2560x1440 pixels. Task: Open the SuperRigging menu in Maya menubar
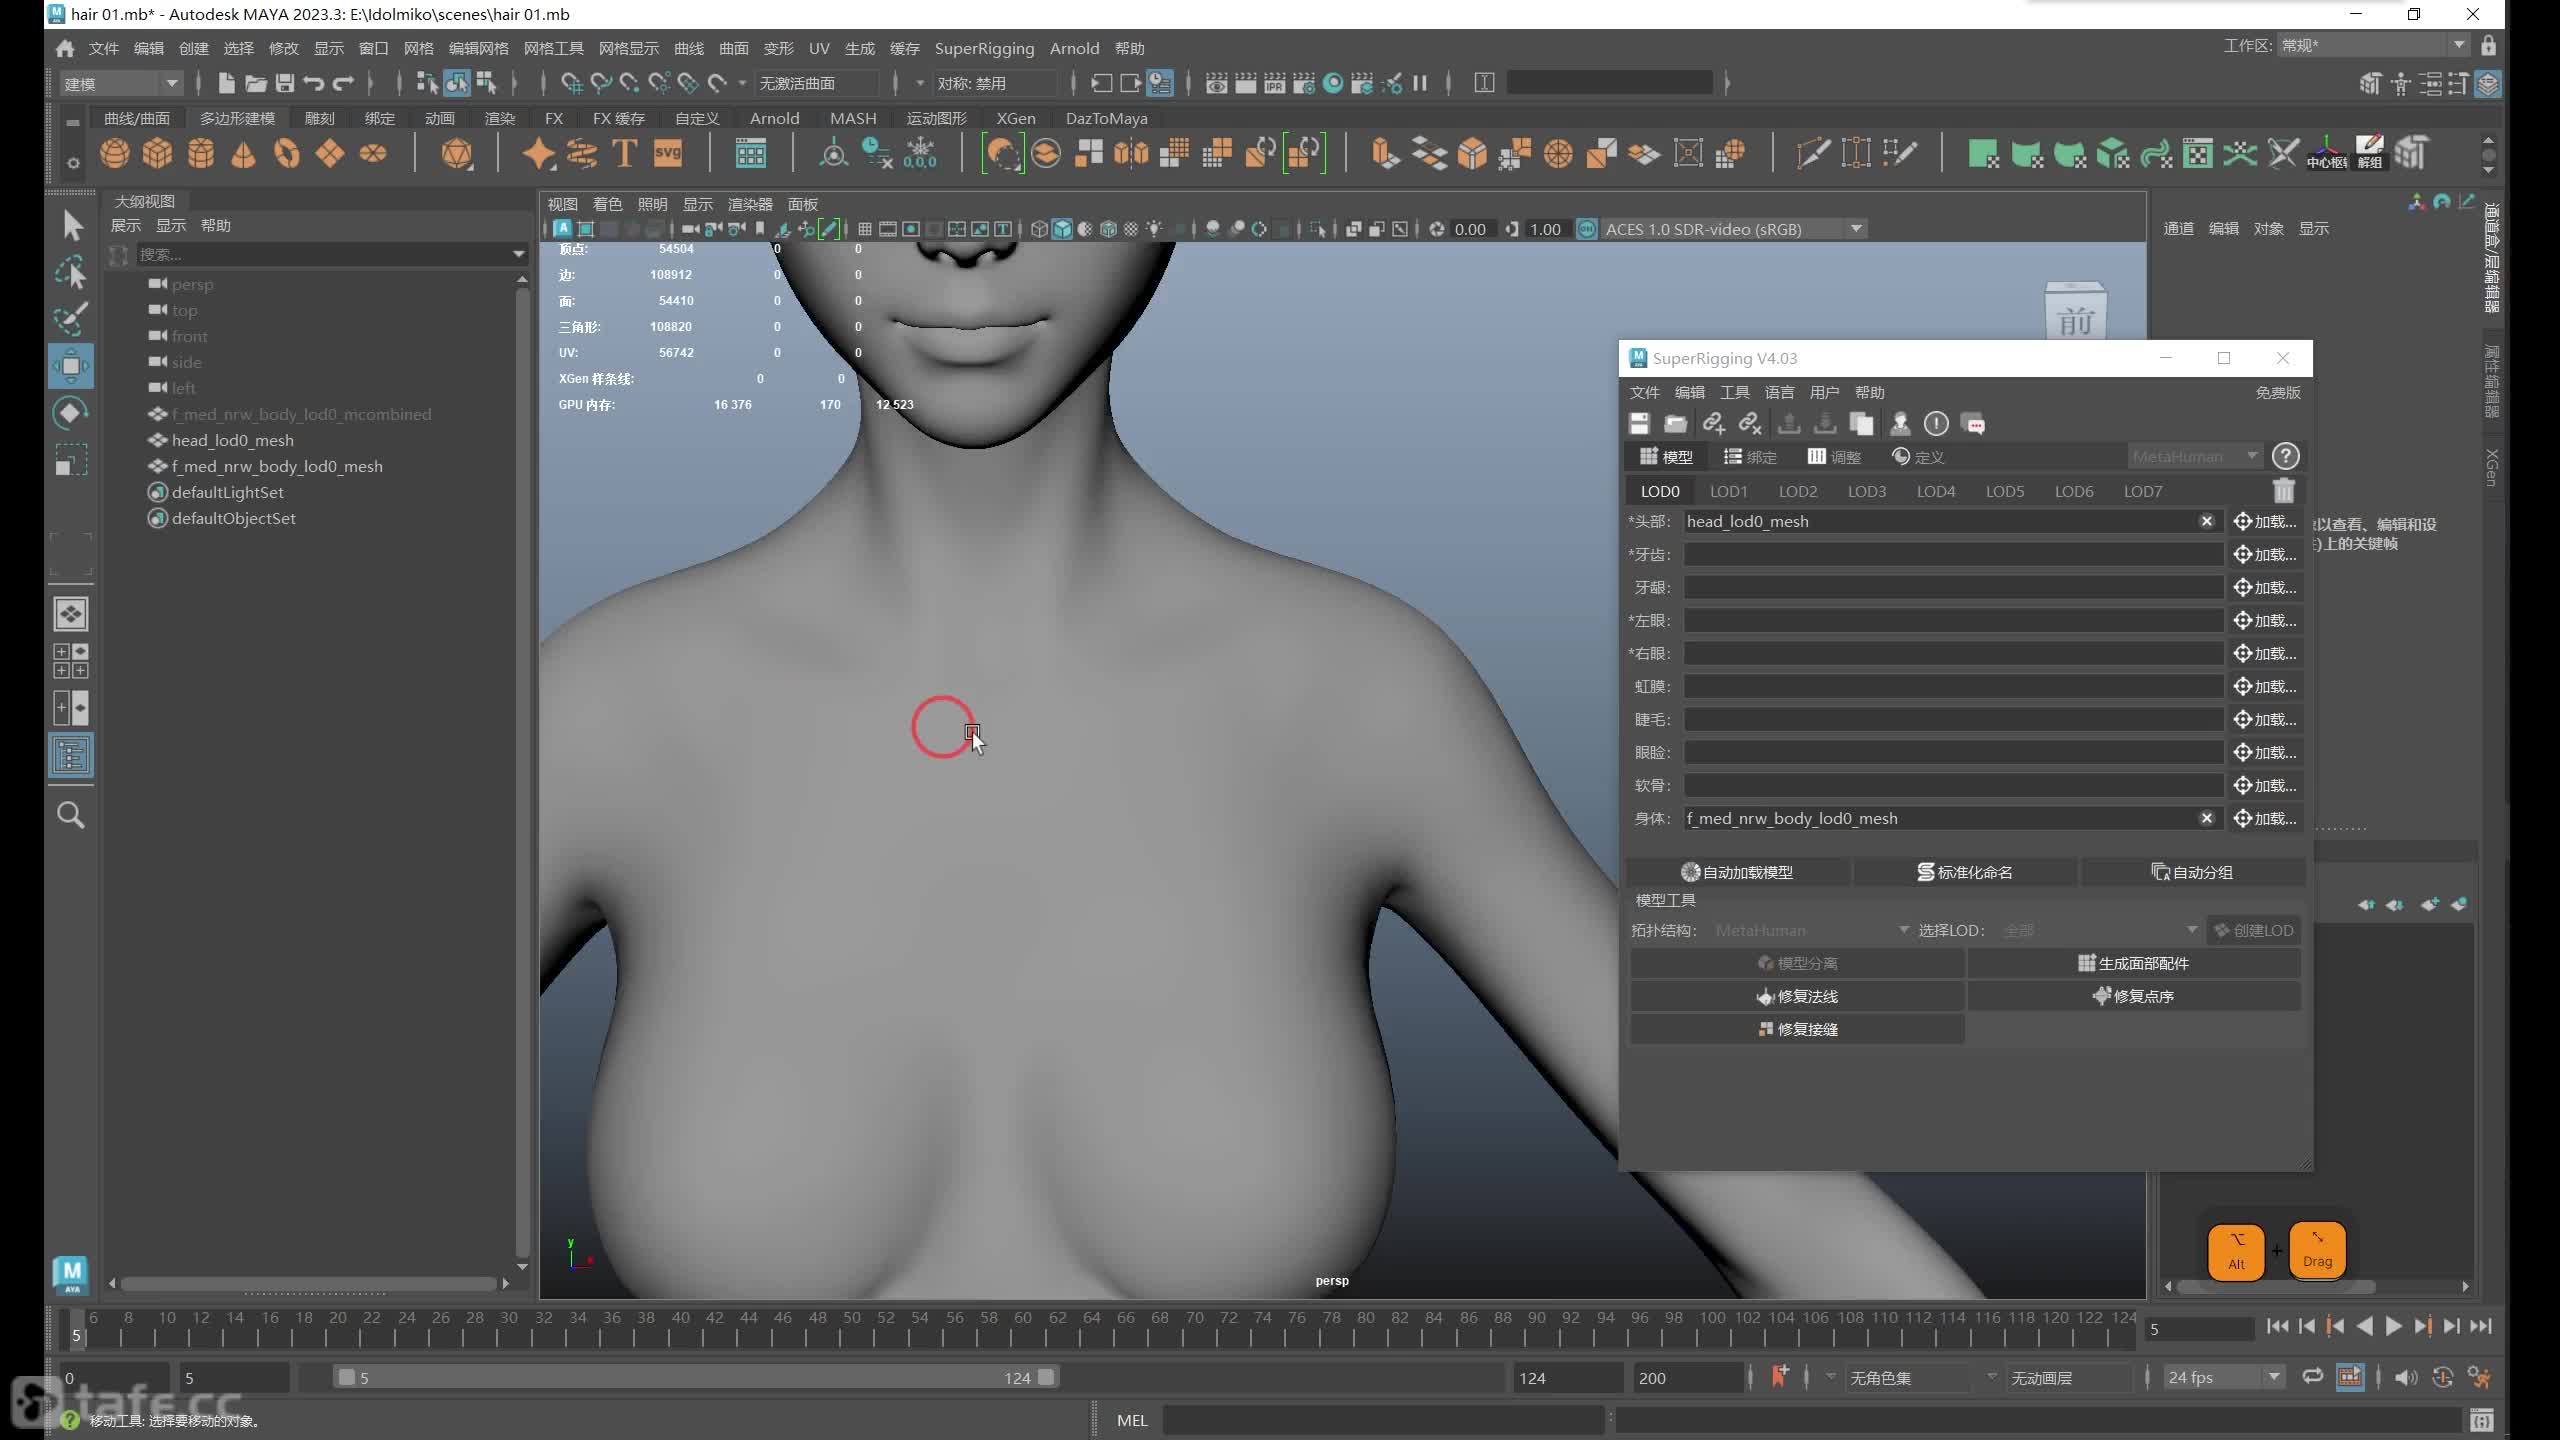984,48
